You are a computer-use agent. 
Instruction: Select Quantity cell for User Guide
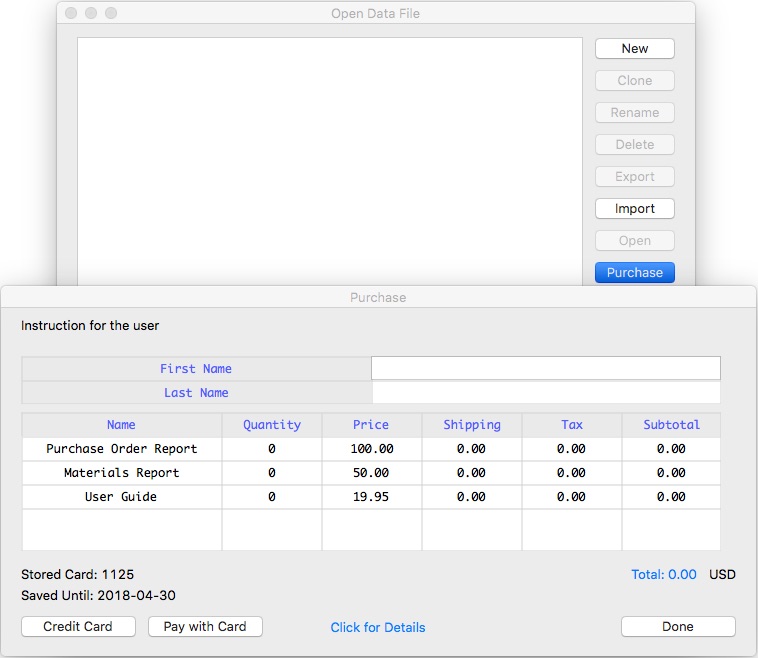click(x=271, y=497)
